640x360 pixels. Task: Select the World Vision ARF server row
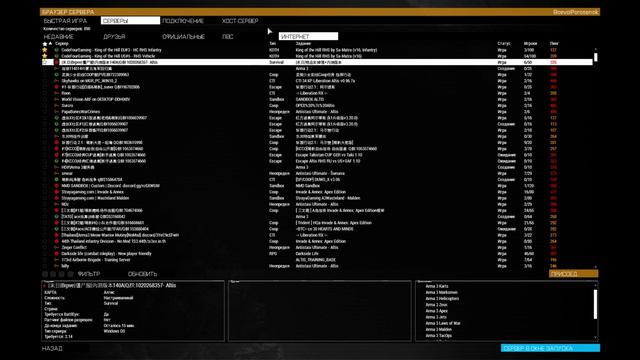click(318, 99)
